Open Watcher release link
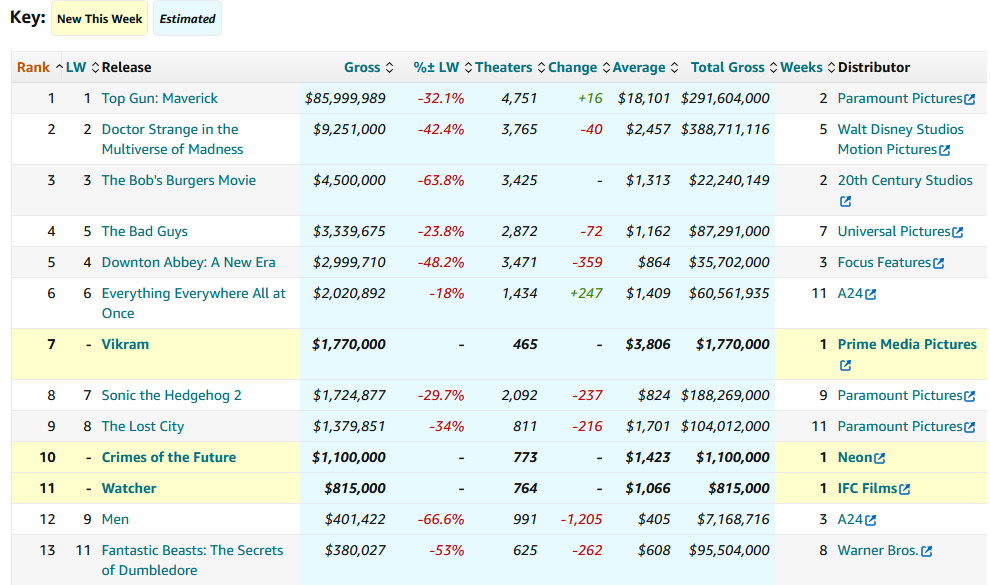990x585 pixels. click(x=129, y=488)
